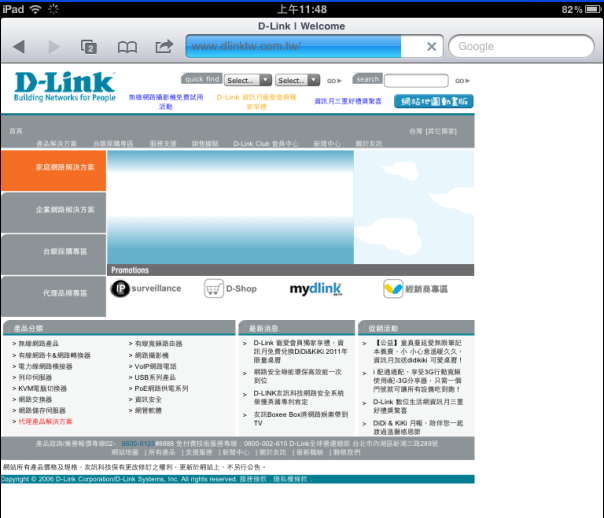This screenshot has height=518, width=604.
Task: Open red 代理產品解決方案 link
Action: (45, 422)
